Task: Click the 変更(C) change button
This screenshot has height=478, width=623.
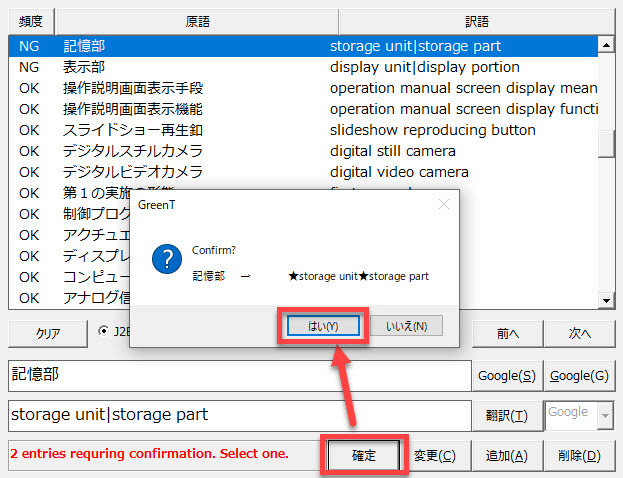Action: click(x=435, y=455)
